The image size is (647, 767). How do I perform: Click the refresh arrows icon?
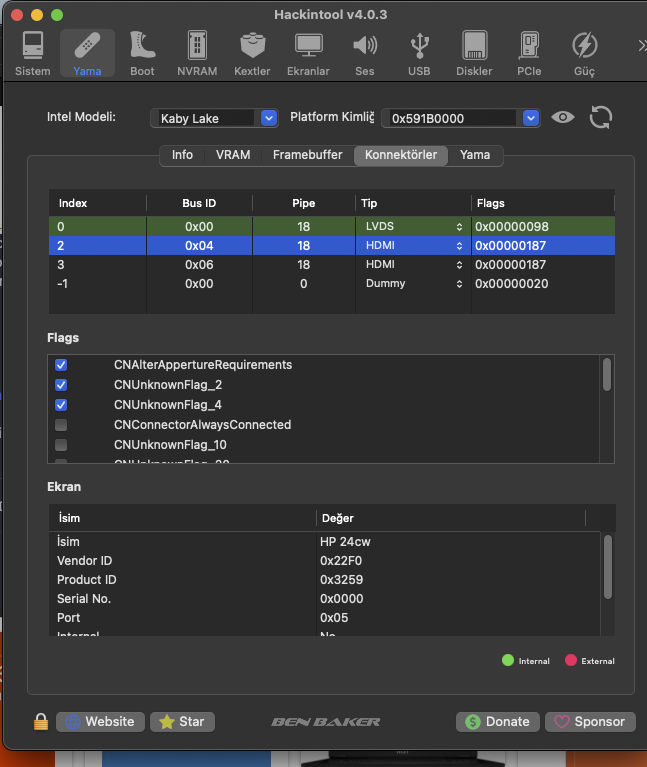click(600, 117)
